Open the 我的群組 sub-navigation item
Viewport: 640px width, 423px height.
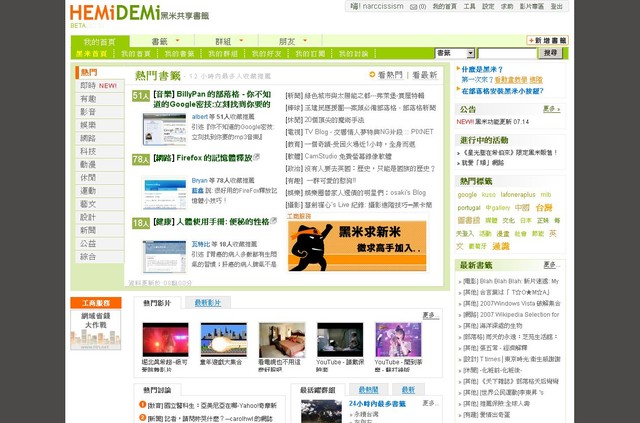click(x=223, y=54)
